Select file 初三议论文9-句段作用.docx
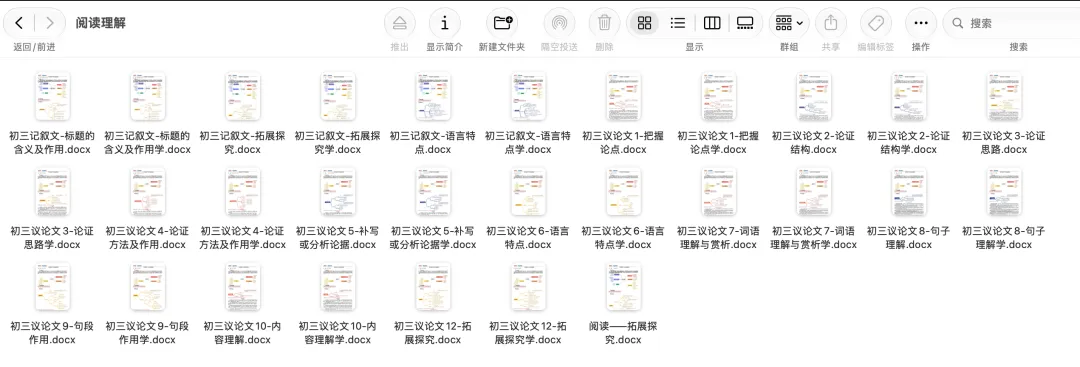 point(52,304)
